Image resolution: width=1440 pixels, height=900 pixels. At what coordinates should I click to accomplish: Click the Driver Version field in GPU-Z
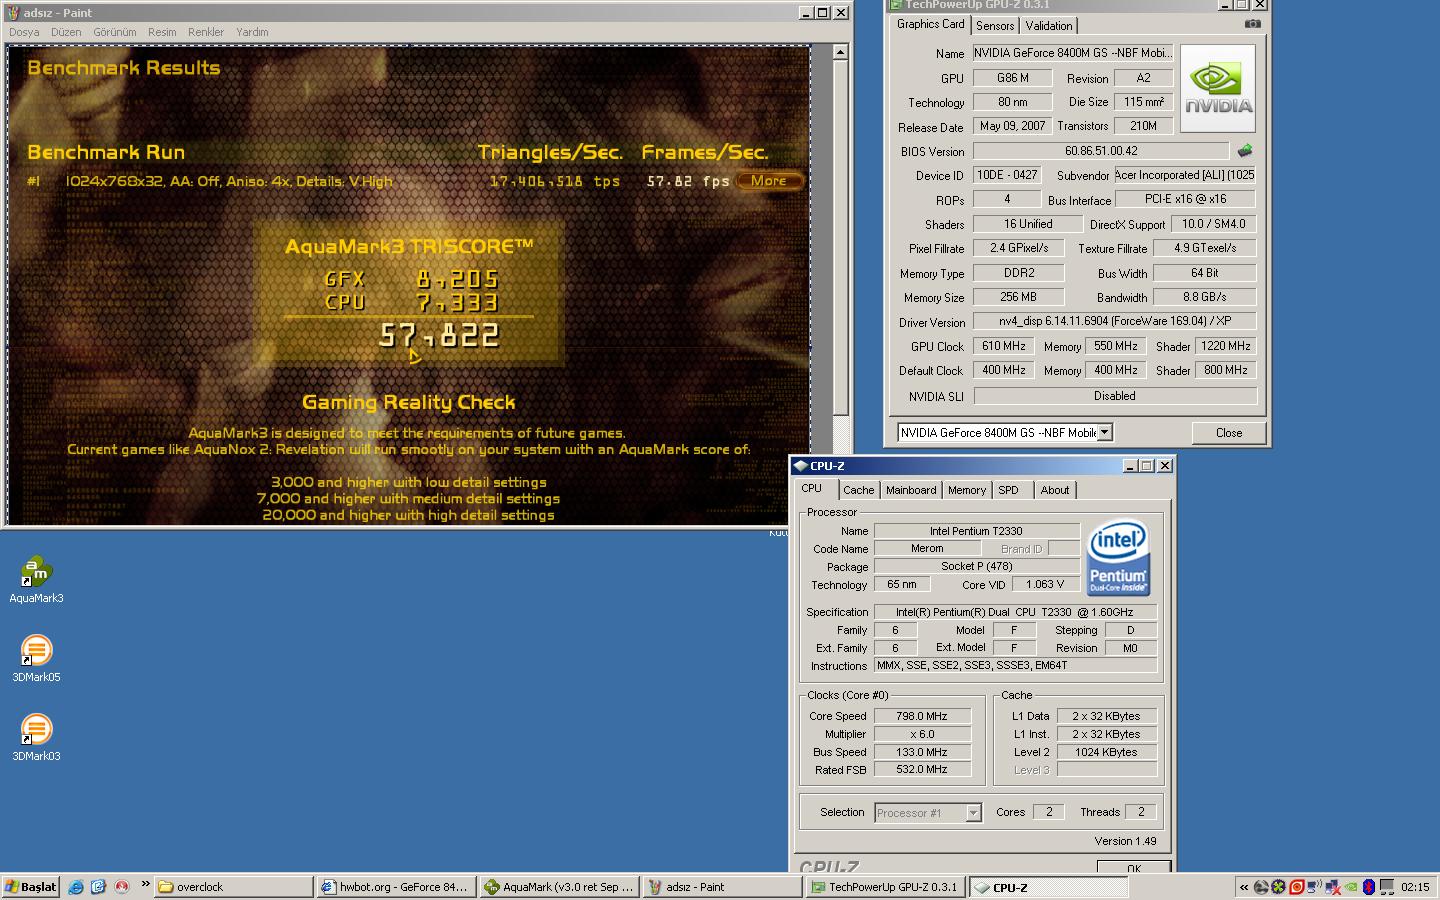tap(1115, 321)
